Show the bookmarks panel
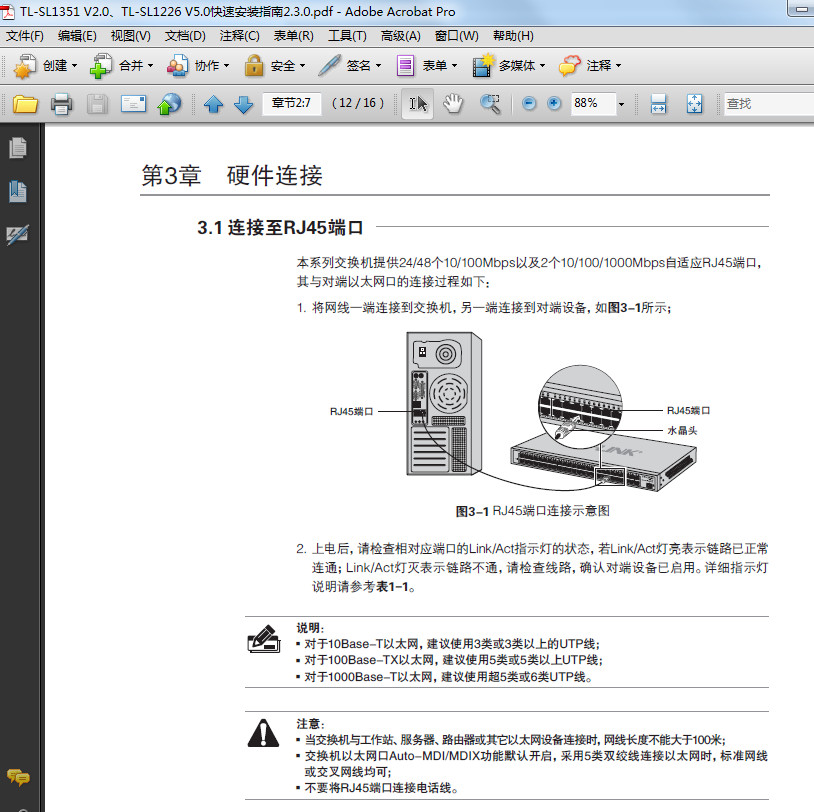The width and height of the screenshot is (814, 812). pos(18,191)
